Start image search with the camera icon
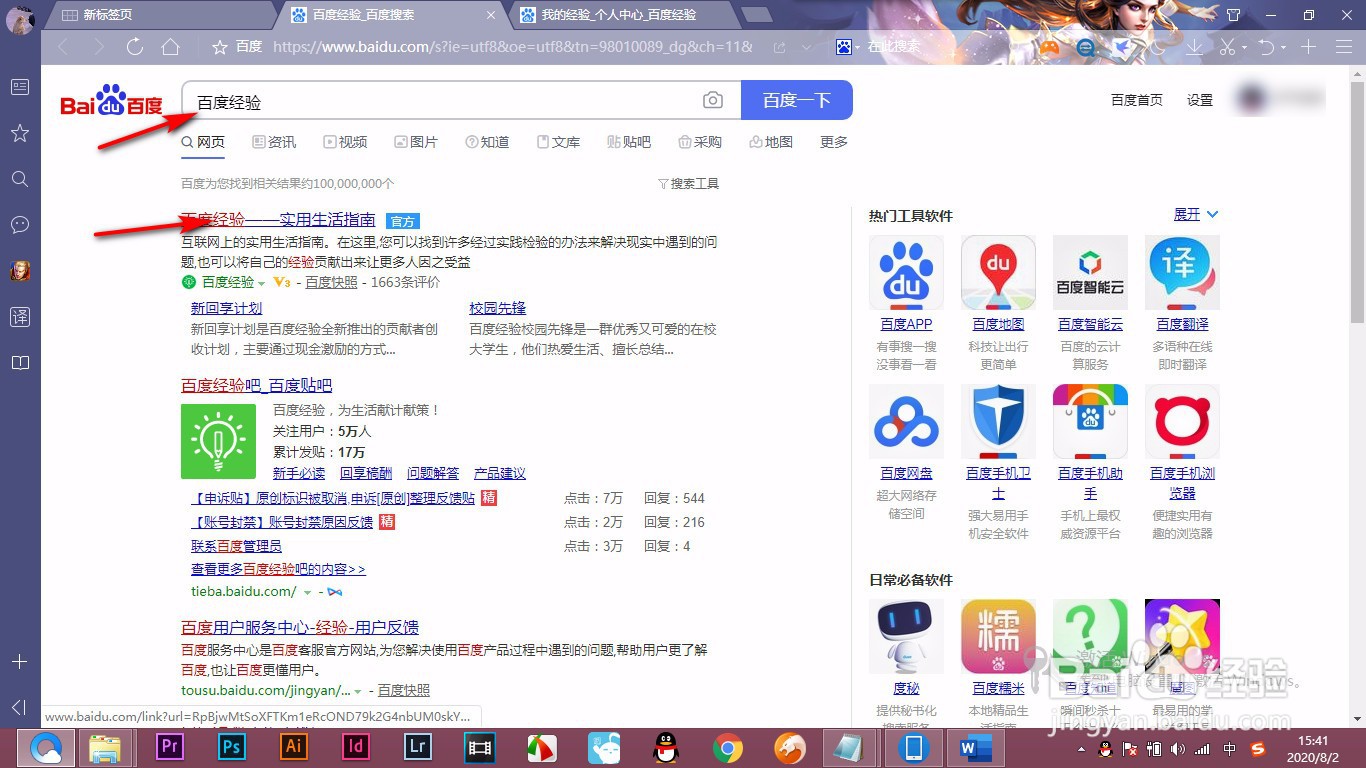Image resolution: width=1366 pixels, height=768 pixels. pos(713,100)
